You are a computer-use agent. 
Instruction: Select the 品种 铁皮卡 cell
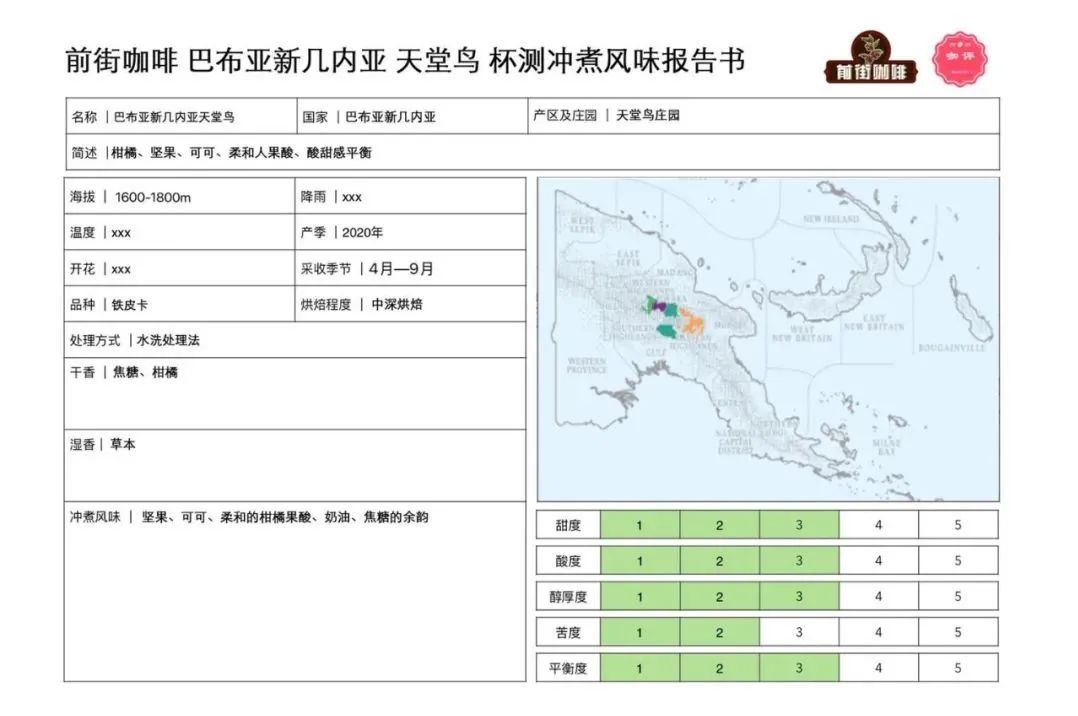tap(179, 304)
